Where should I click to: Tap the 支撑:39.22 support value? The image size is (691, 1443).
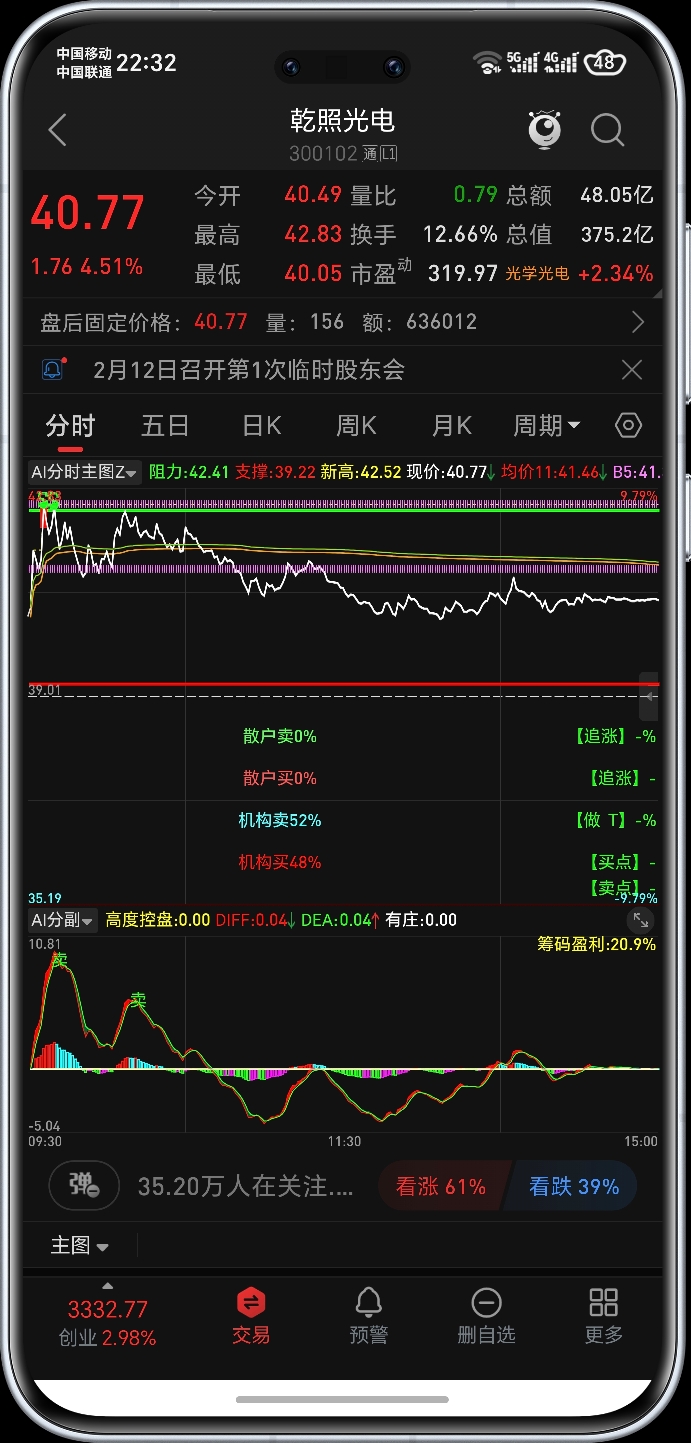pyautogui.click(x=275, y=472)
